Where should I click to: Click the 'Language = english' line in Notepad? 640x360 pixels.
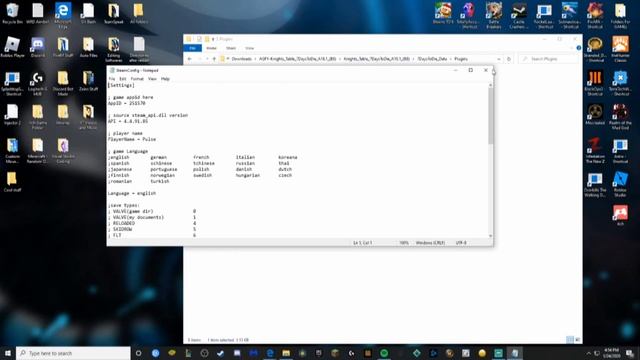[132, 193]
